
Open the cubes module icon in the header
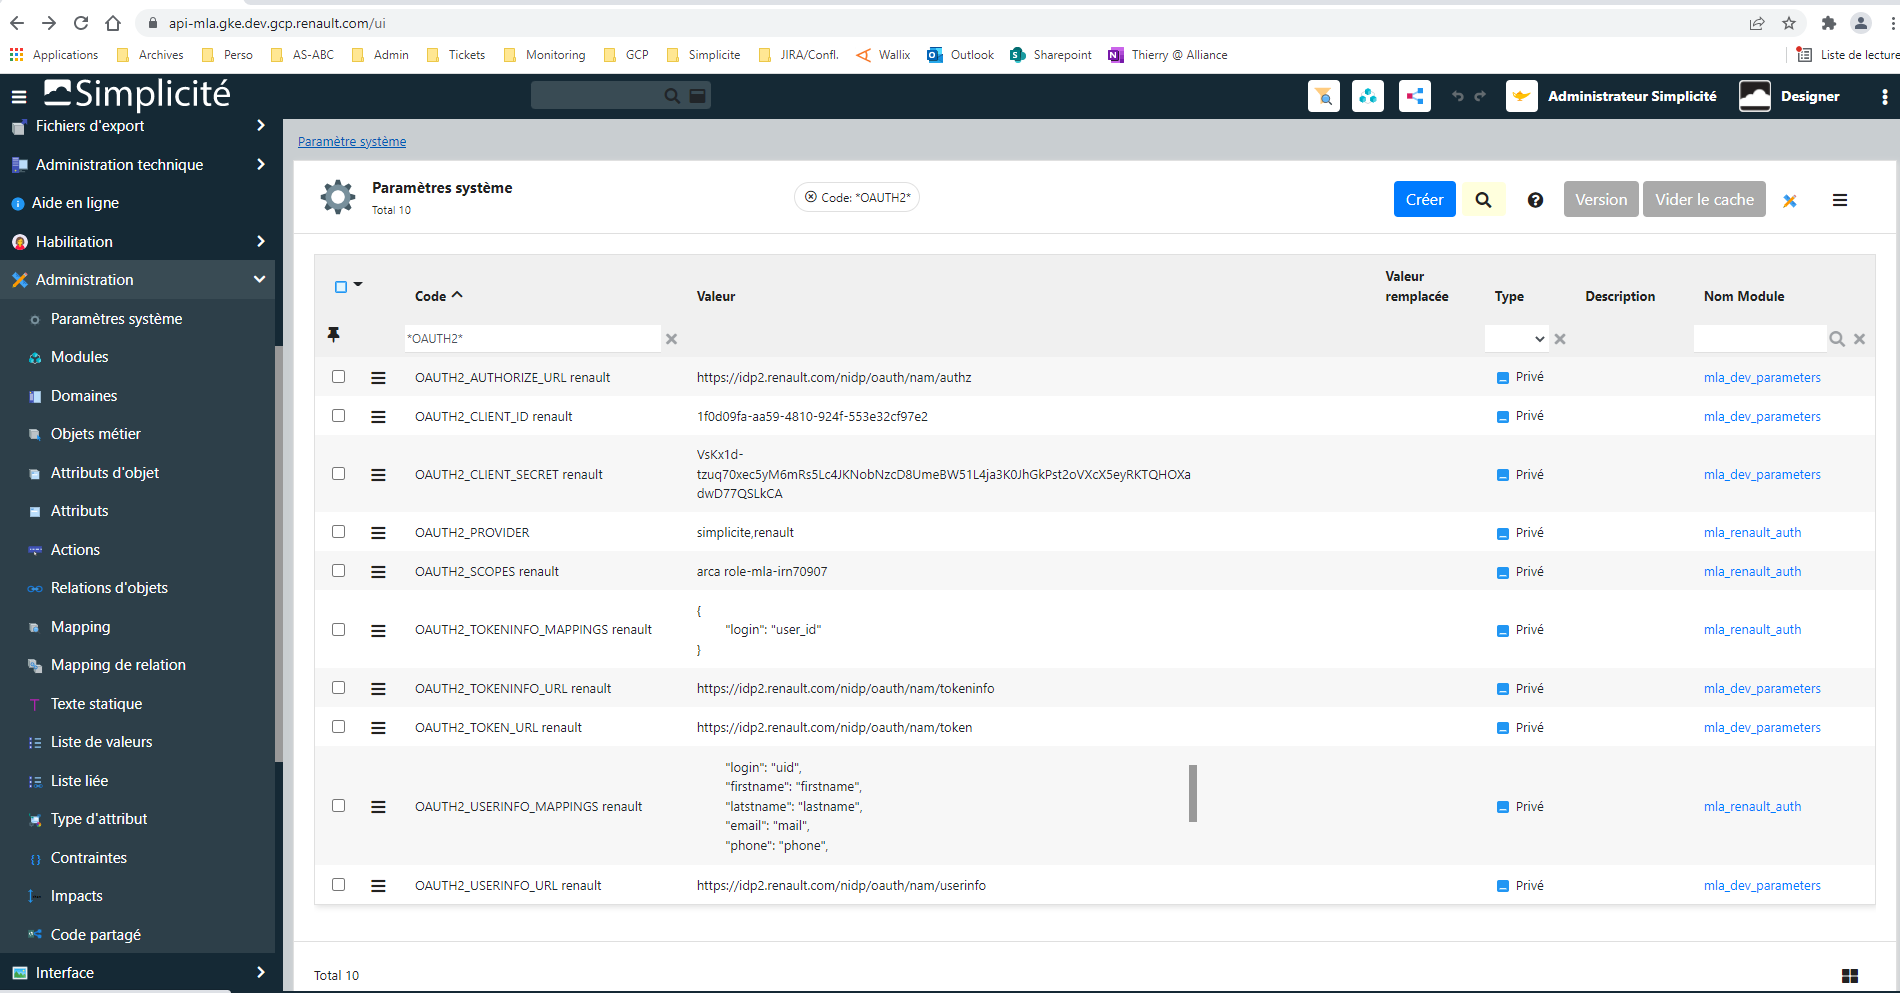(x=1368, y=96)
